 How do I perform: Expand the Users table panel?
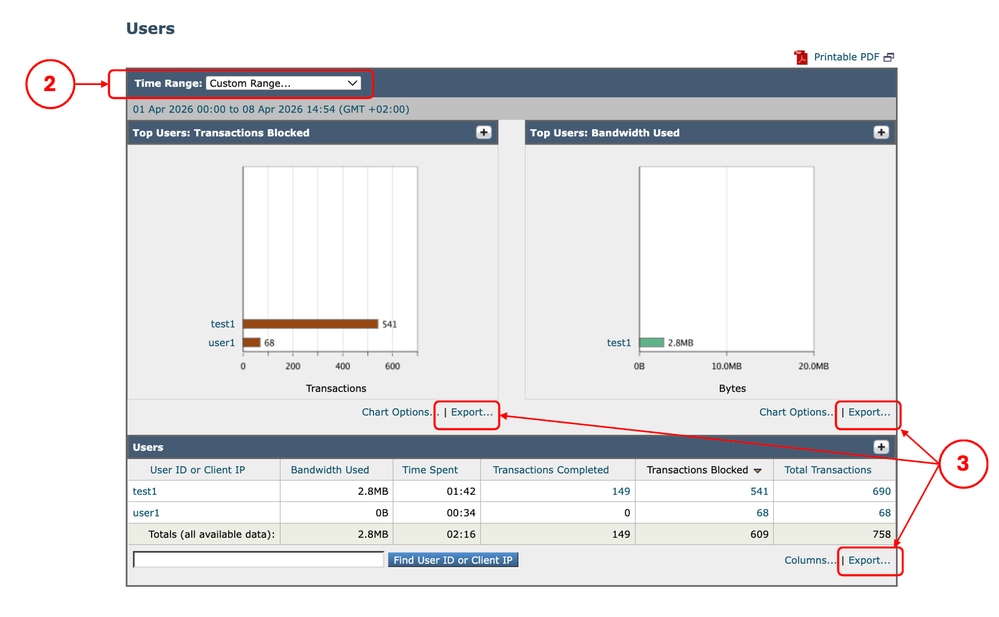(880, 446)
